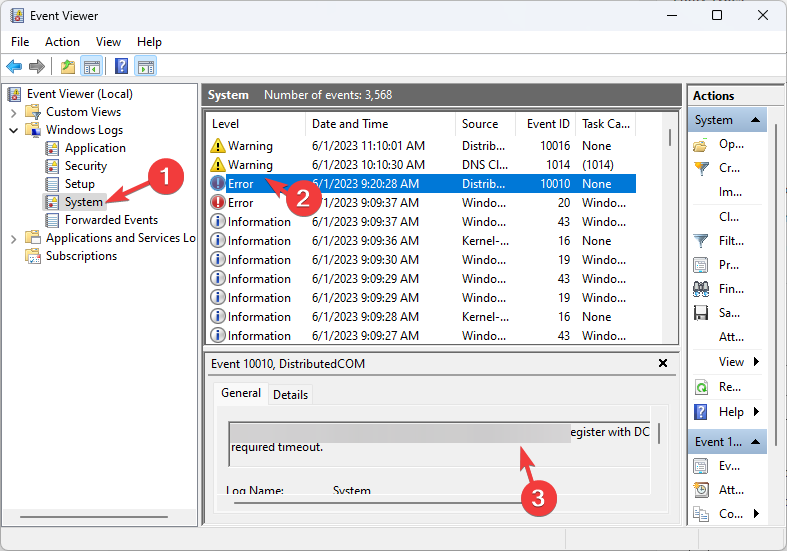Select Information event at 9:09:36 AM
The width and height of the screenshot is (787, 551).
click(421, 241)
